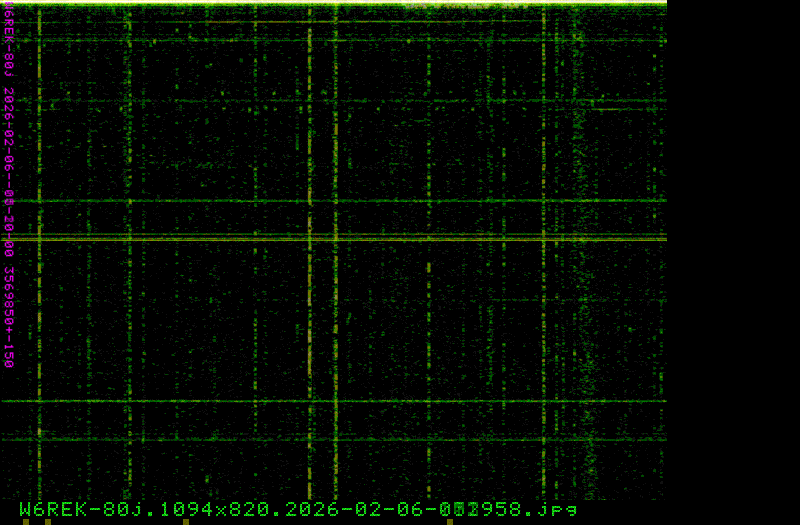Click the leftmost yellow marker on bottom edge
The height and width of the screenshot is (525, 800).
click(x=27, y=521)
